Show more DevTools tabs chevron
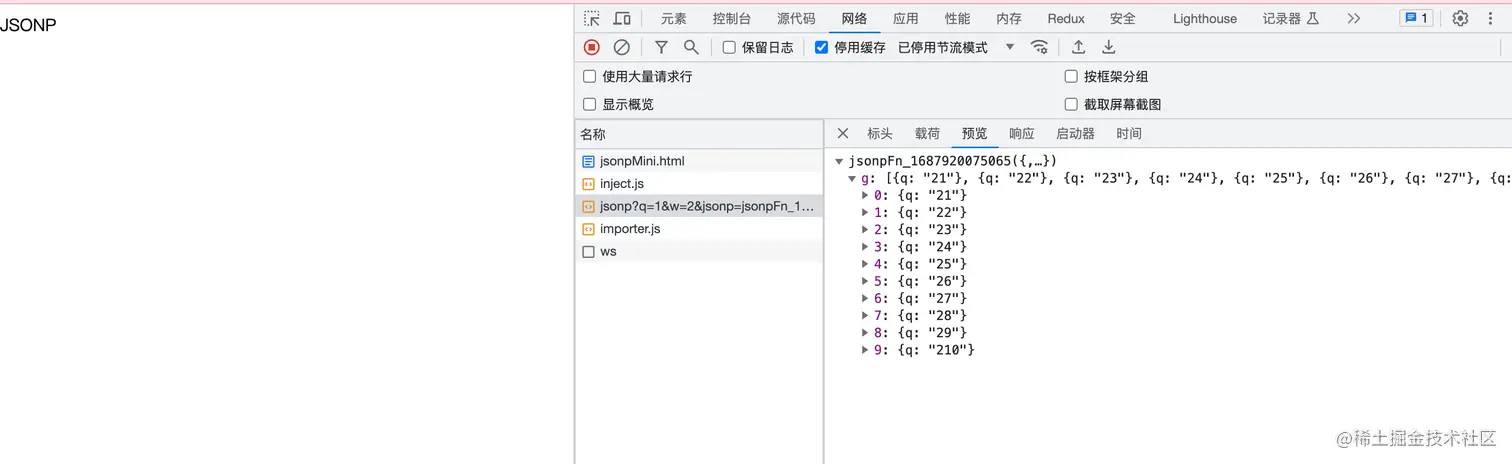The image size is (1512, 464). (x=1354, y=18)
